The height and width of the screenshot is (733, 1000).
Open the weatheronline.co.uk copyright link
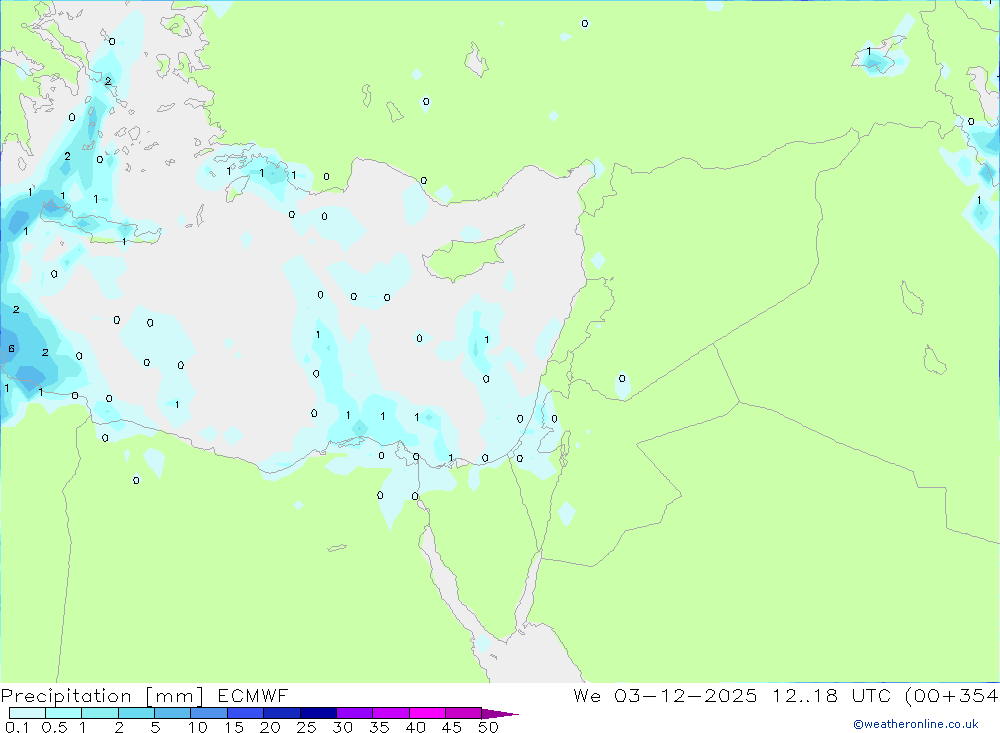916,724
